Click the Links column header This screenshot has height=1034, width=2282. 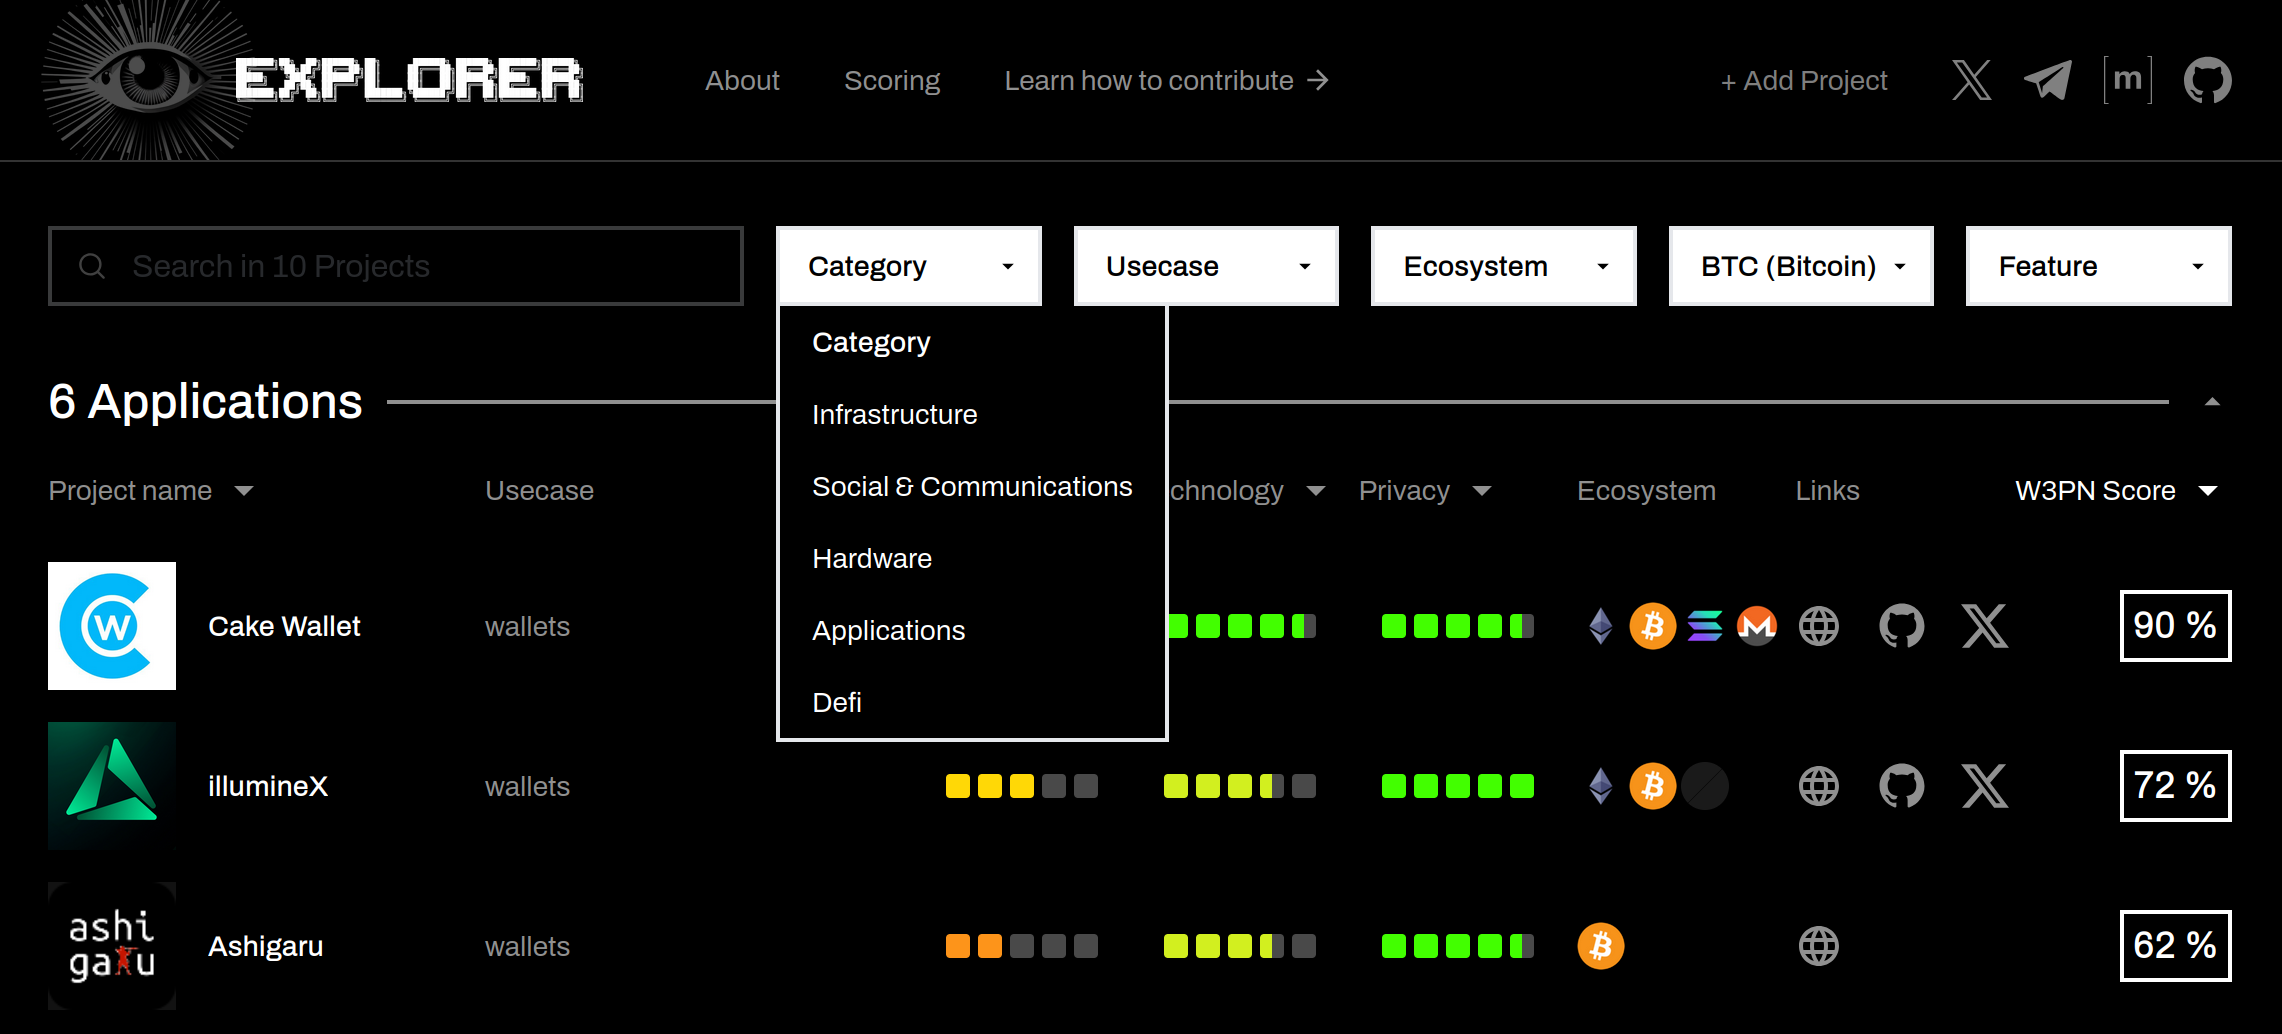1827,491
